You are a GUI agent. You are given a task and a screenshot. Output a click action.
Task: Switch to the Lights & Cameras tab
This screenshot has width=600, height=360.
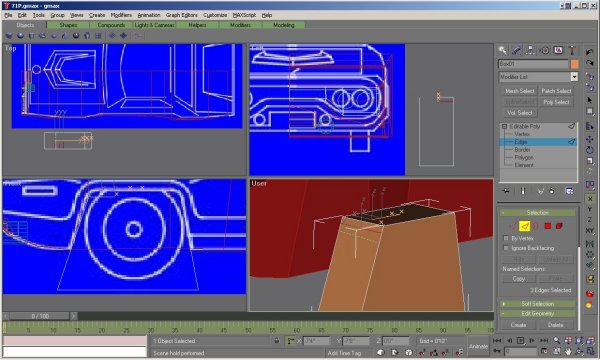point(154,25)
